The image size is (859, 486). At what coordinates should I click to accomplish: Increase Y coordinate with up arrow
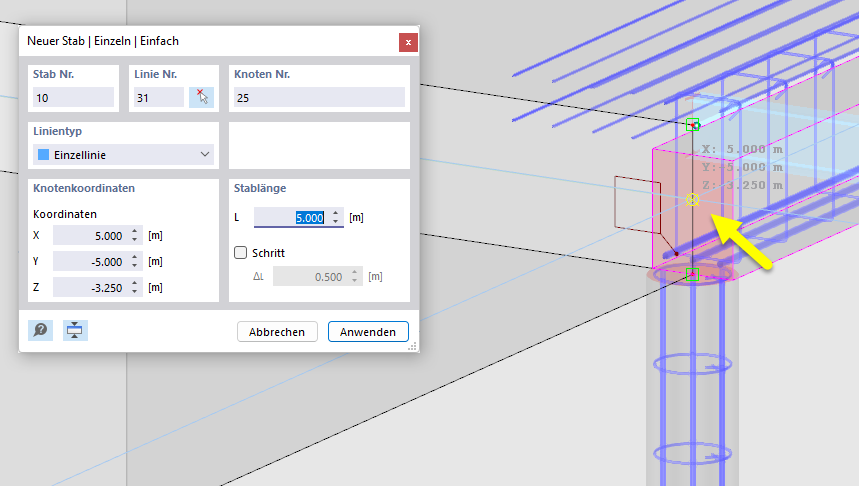(x=135, y=257)
